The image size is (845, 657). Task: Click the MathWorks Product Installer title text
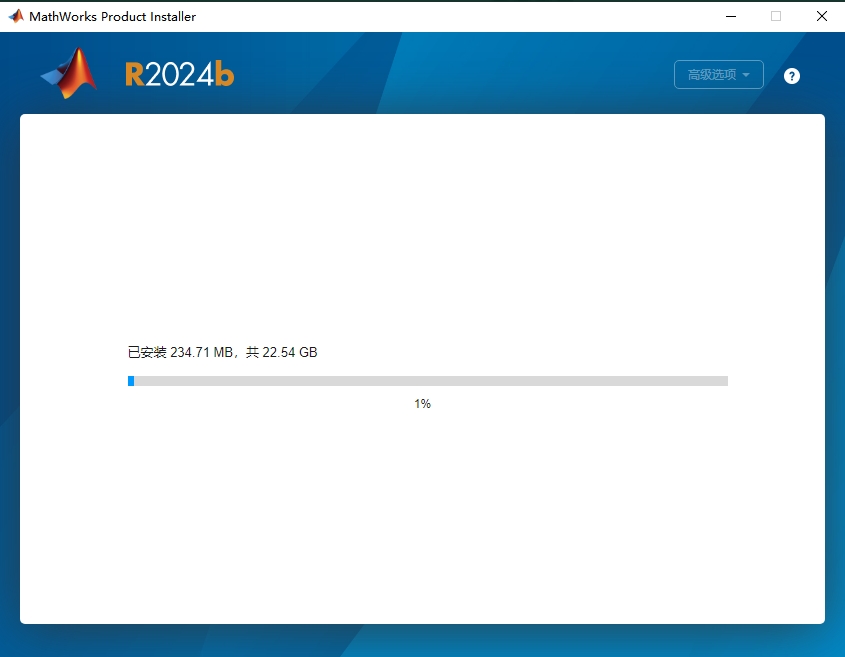click(112, 15)
